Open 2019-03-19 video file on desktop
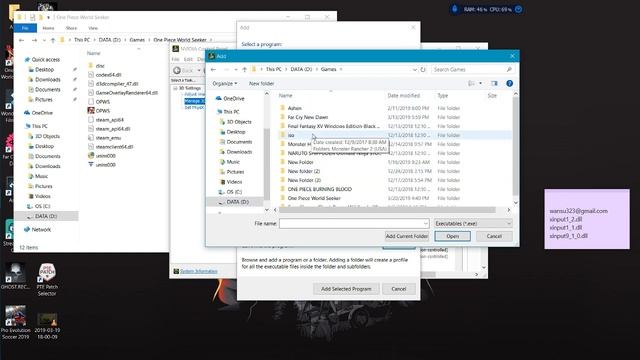 pyautogui.click(x=47, y=326)
